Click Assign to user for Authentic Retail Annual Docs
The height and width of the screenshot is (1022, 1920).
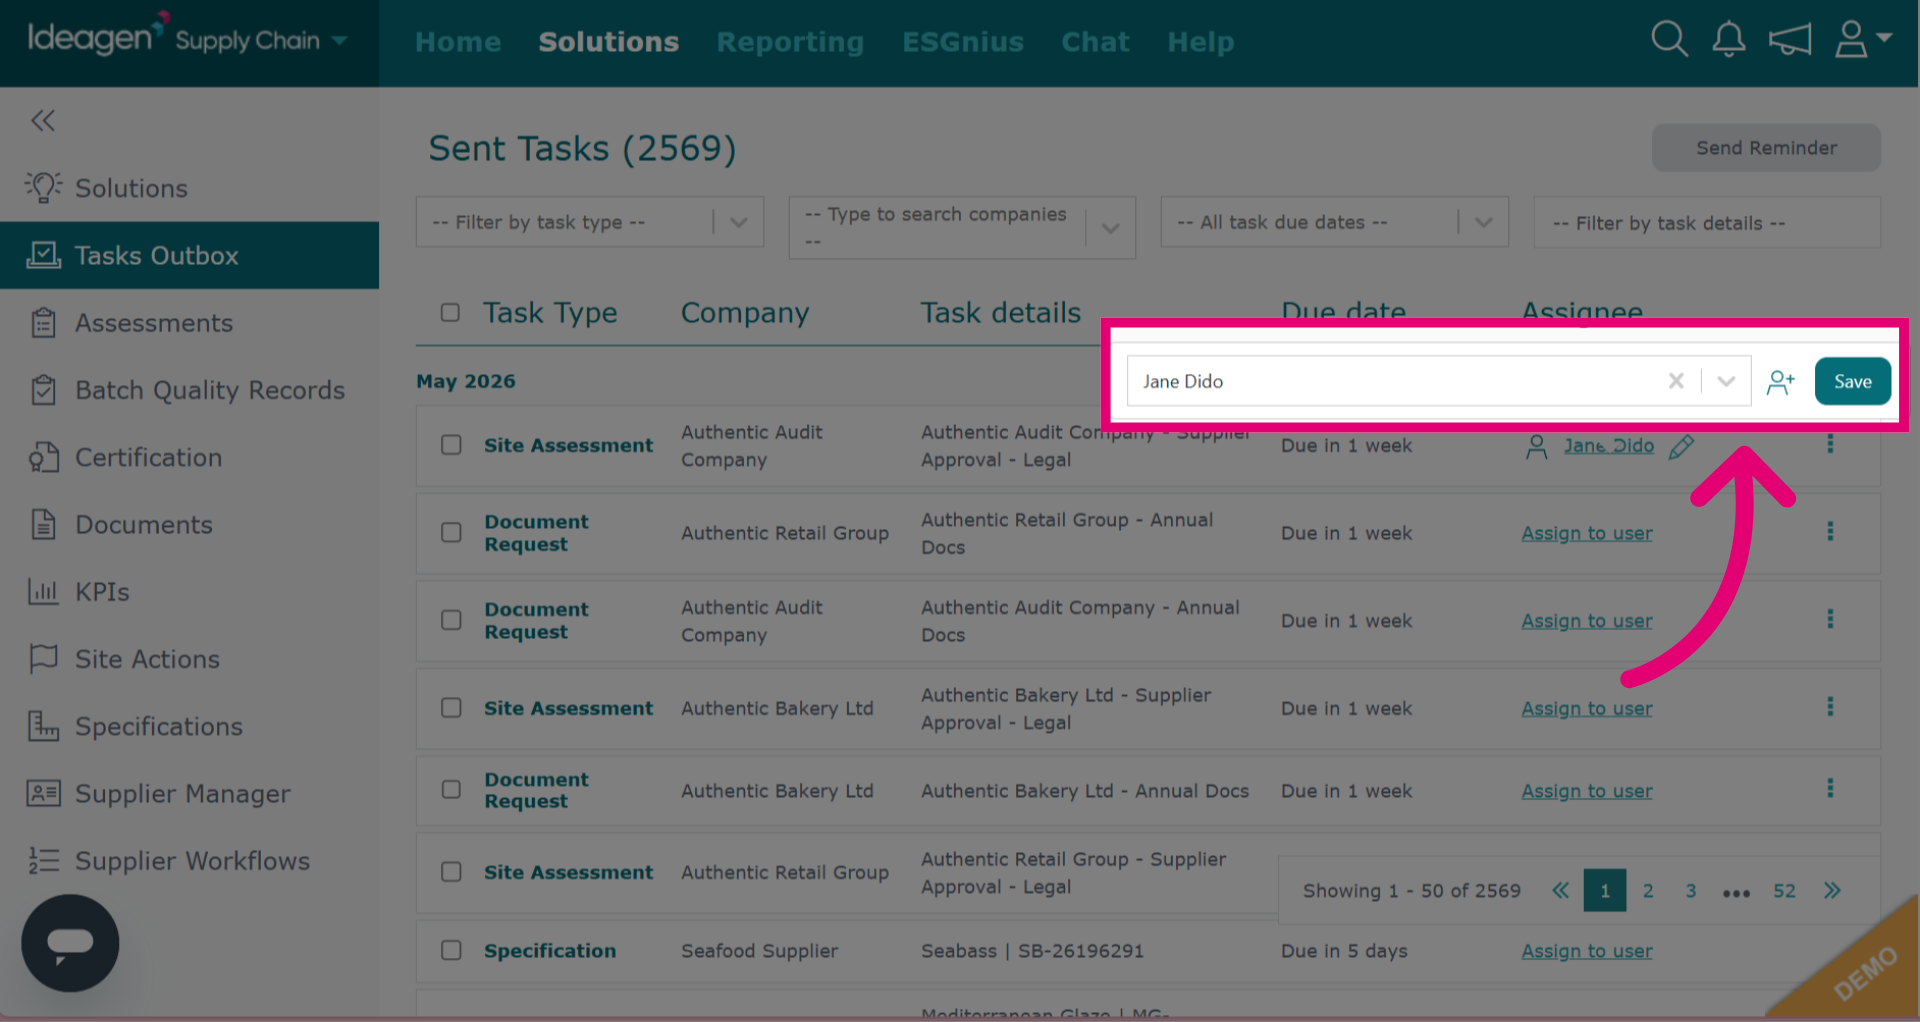point(1586,533)
